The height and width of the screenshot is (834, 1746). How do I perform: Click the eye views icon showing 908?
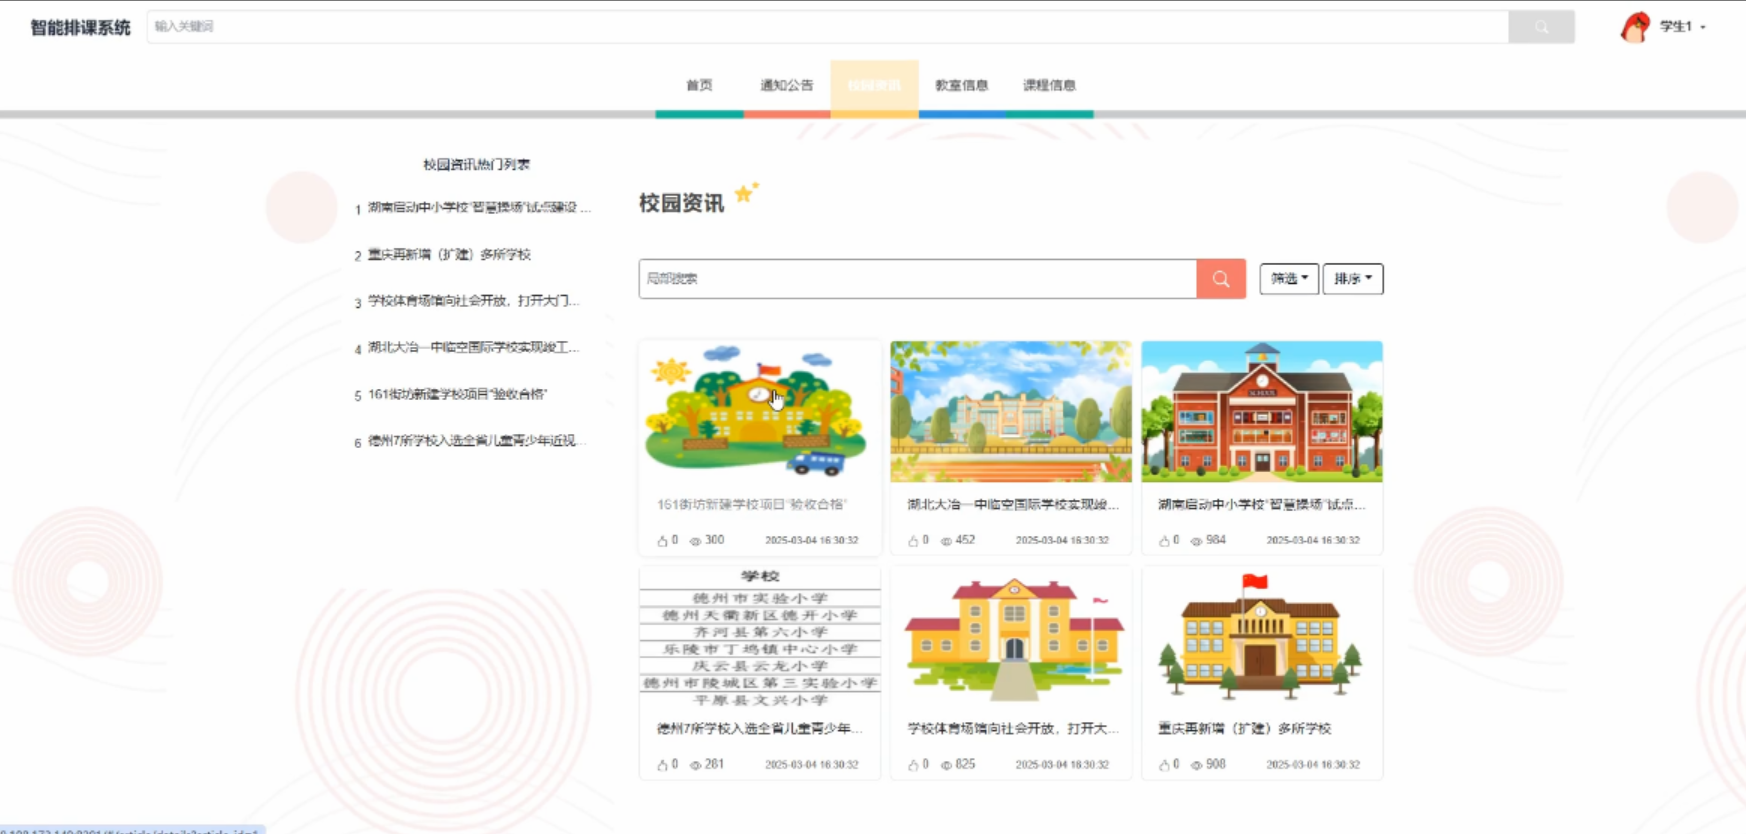(x=1196, y=765)
